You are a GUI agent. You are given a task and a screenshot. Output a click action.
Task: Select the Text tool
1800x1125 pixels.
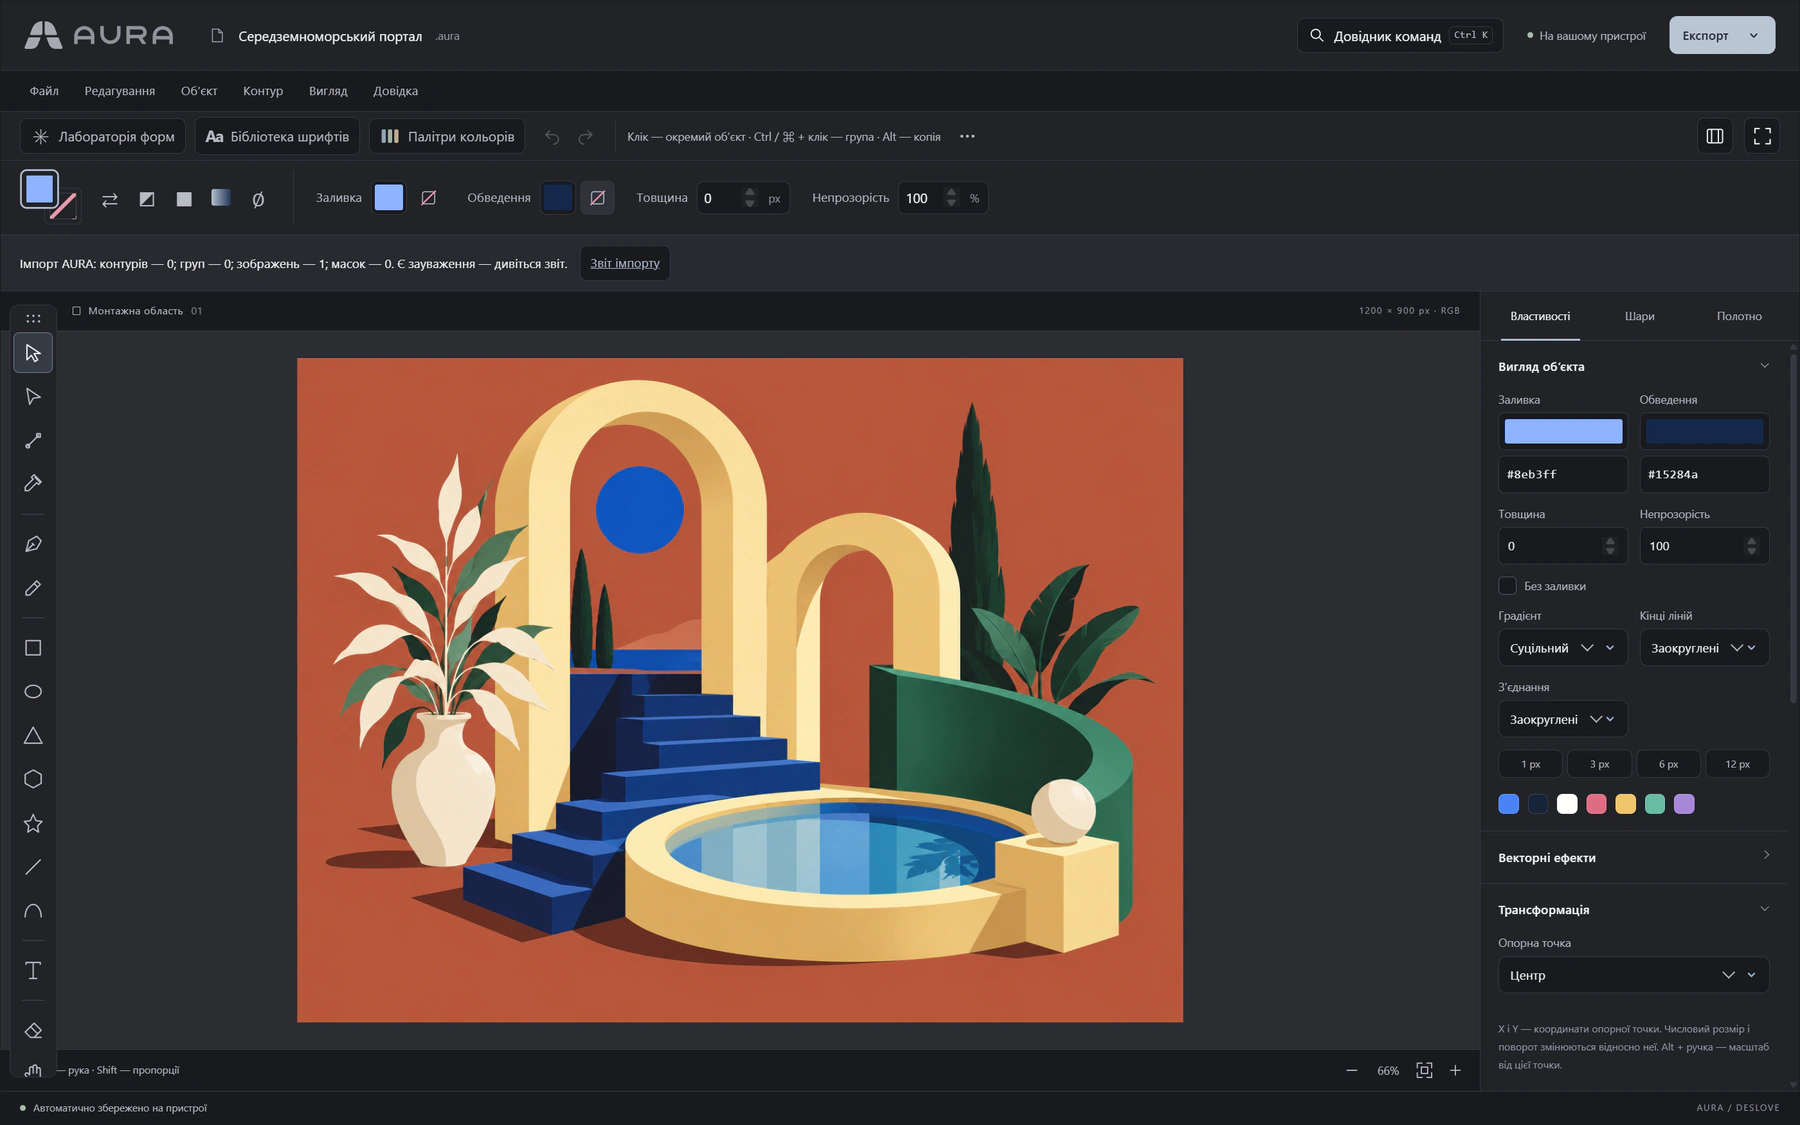pyautogui.click(x=33, y=971)
